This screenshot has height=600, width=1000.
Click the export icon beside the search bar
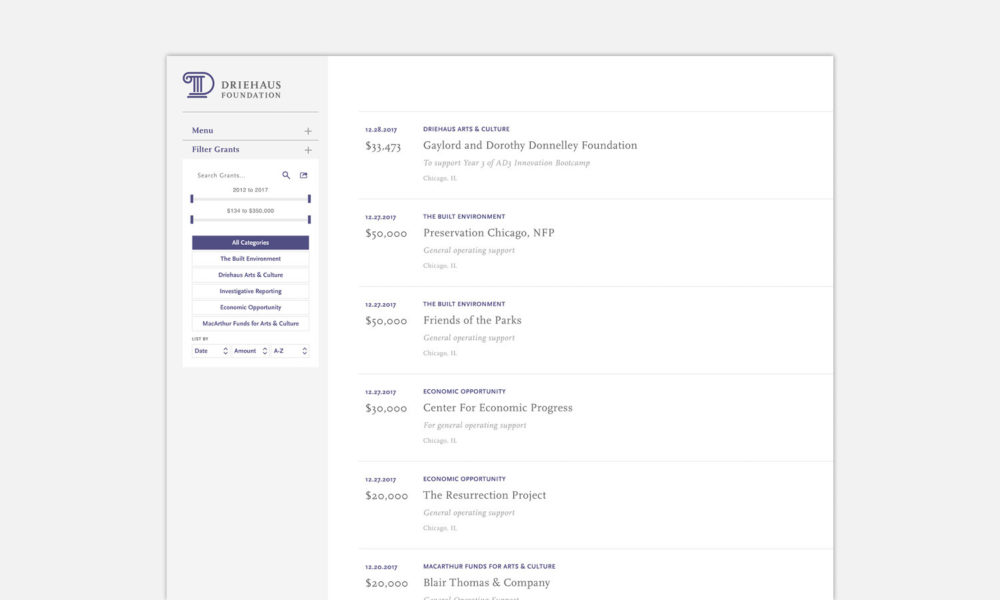coord(303,174)
